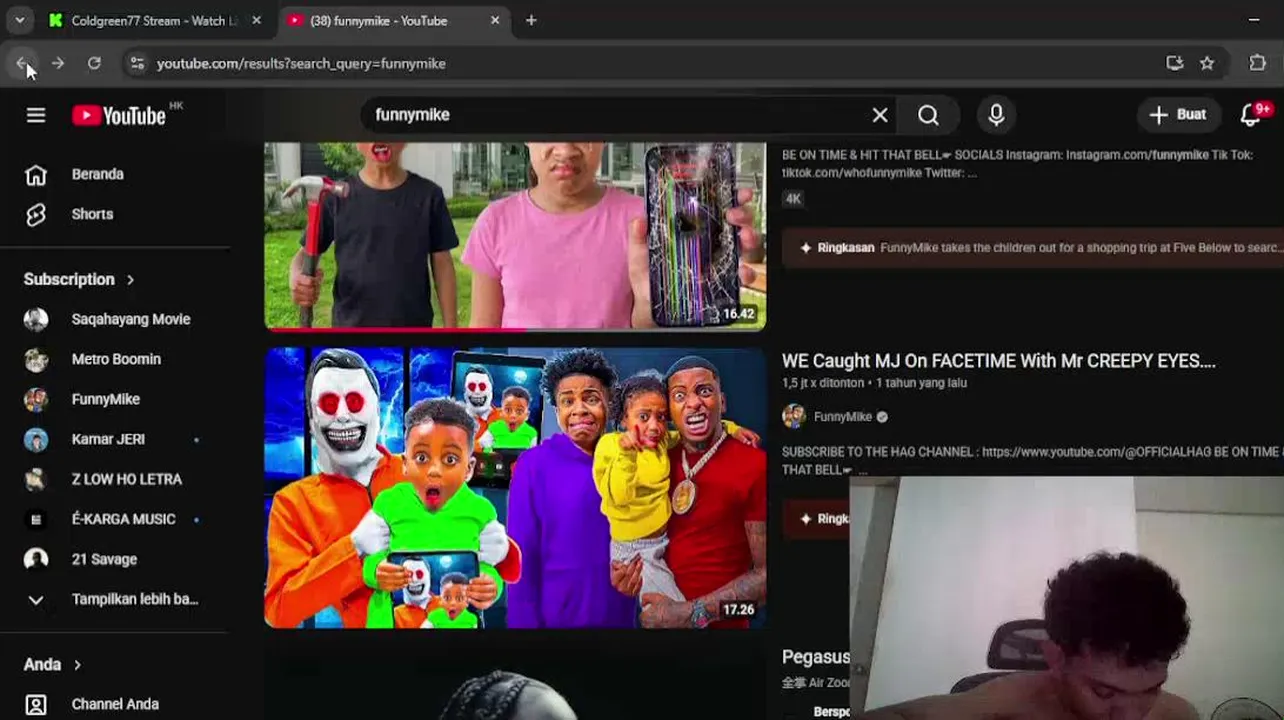Image resolution: width=1284 pixels, height=720 pixels.
Task: Reload the page
Action: [x=94, y=63]
